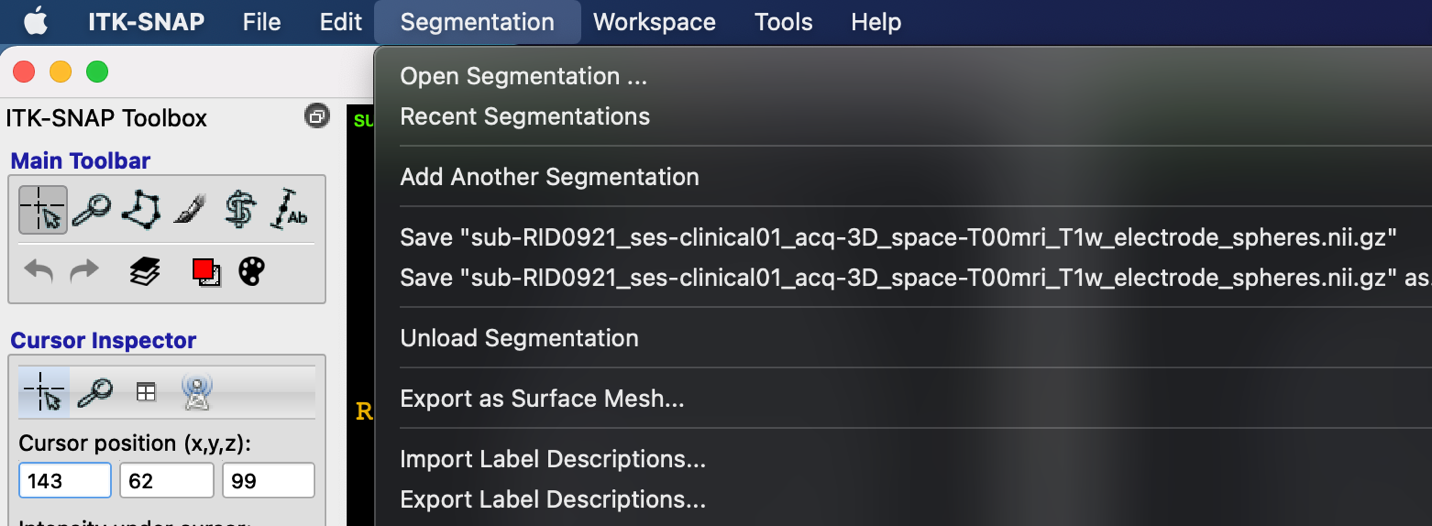Image resolution: width=1432 pixels, height=526 pixels.
Task: Click the Redo arrow icon
Action: point(85,271)
